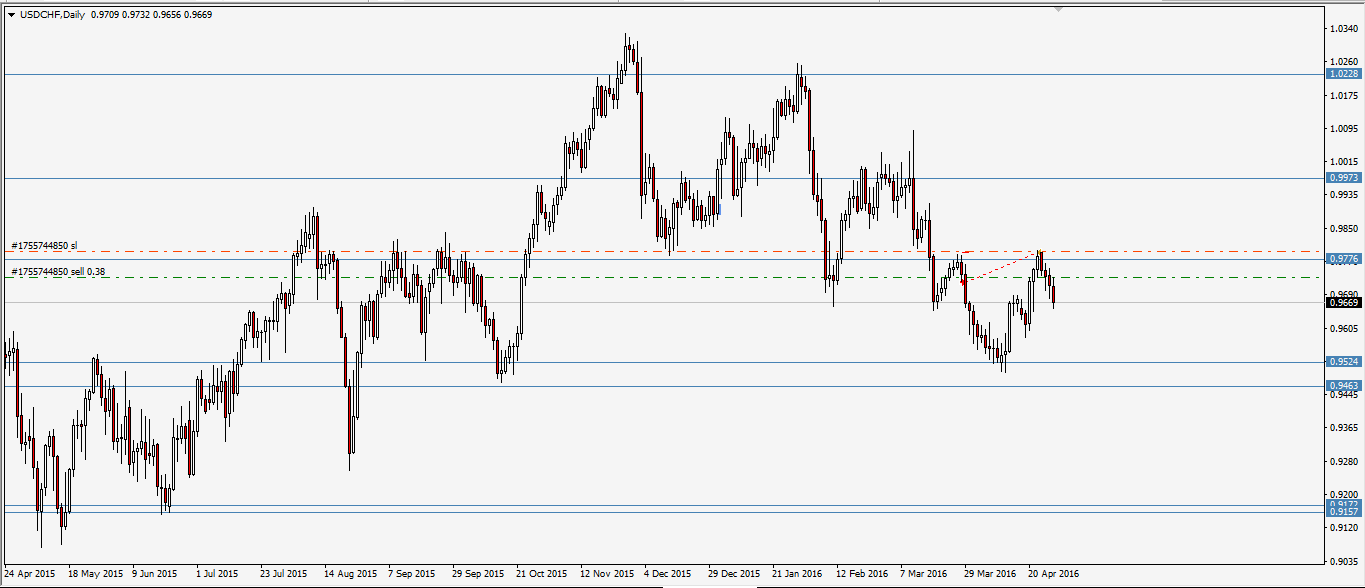Click the 21 Jan 2016 date label

(x=797, y=574)
